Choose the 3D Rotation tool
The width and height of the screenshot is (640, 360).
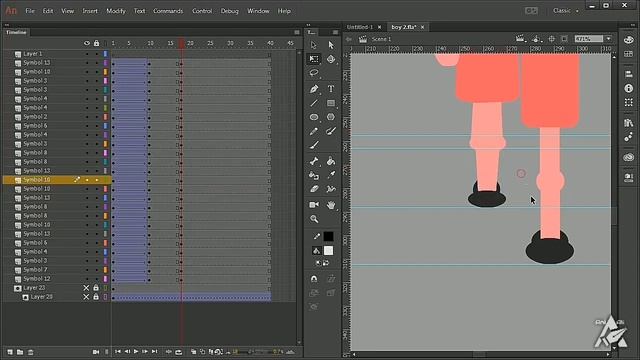[331, 59]
